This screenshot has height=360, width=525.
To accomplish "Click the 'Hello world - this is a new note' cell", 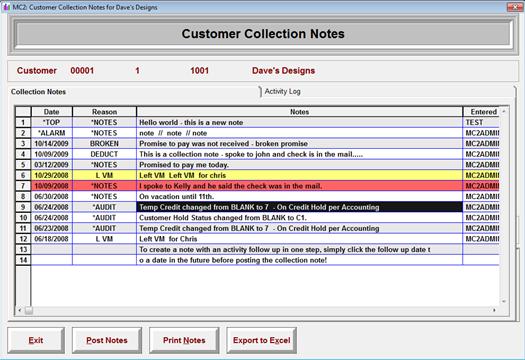I will [x=299, y=122].
